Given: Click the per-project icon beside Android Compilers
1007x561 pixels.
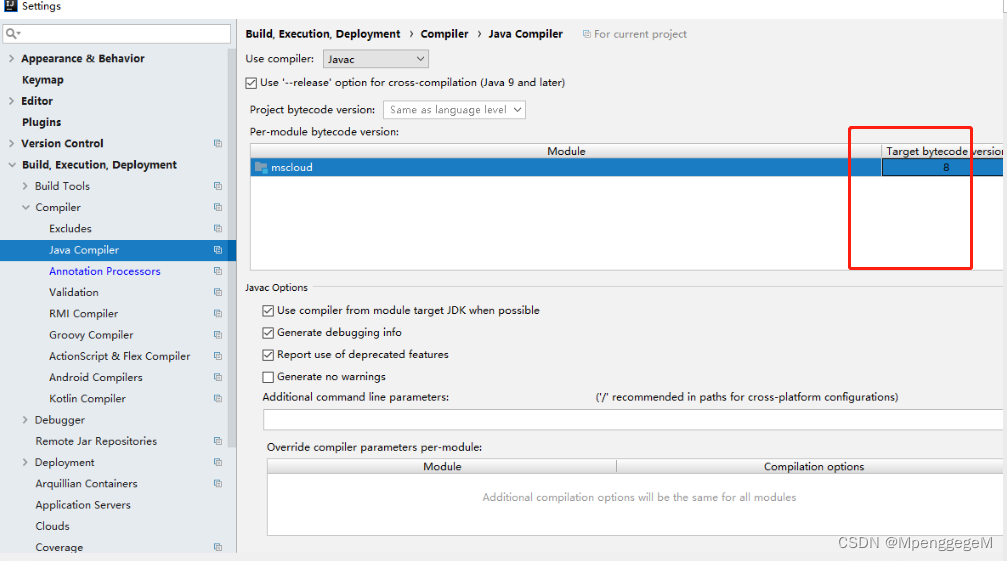Looking at the screenshot, I should coord(218,377).
